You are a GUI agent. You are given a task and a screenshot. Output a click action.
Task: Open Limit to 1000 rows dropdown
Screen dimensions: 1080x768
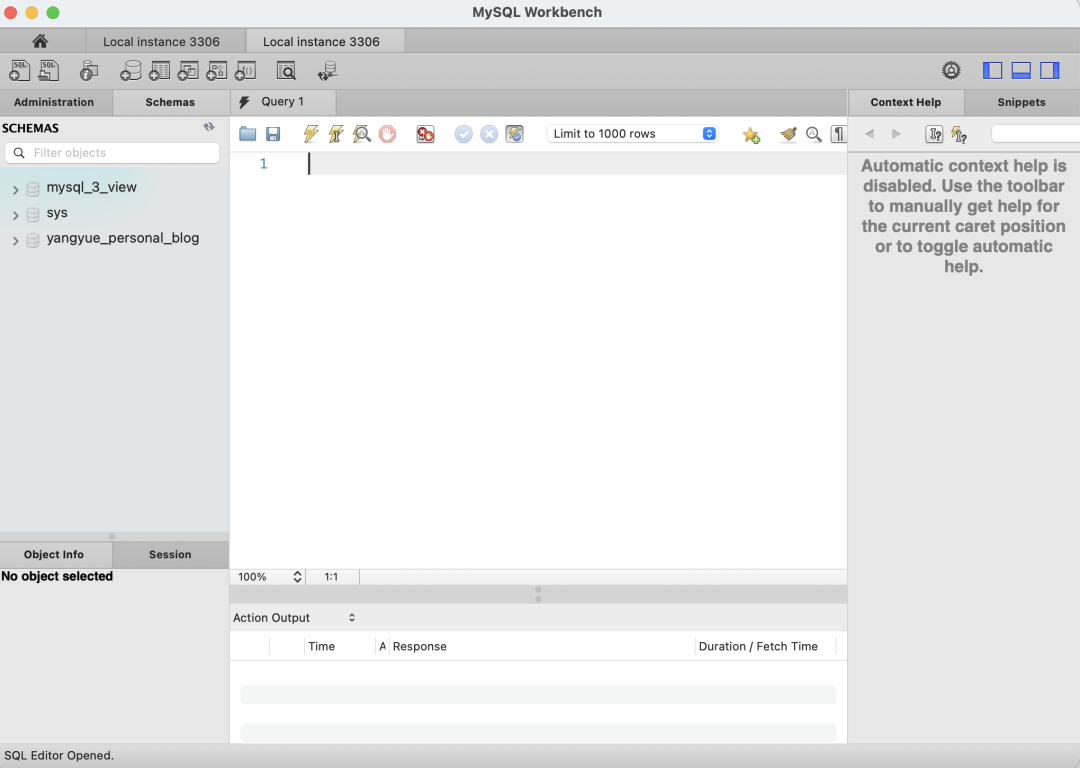(x=632, y=134)
